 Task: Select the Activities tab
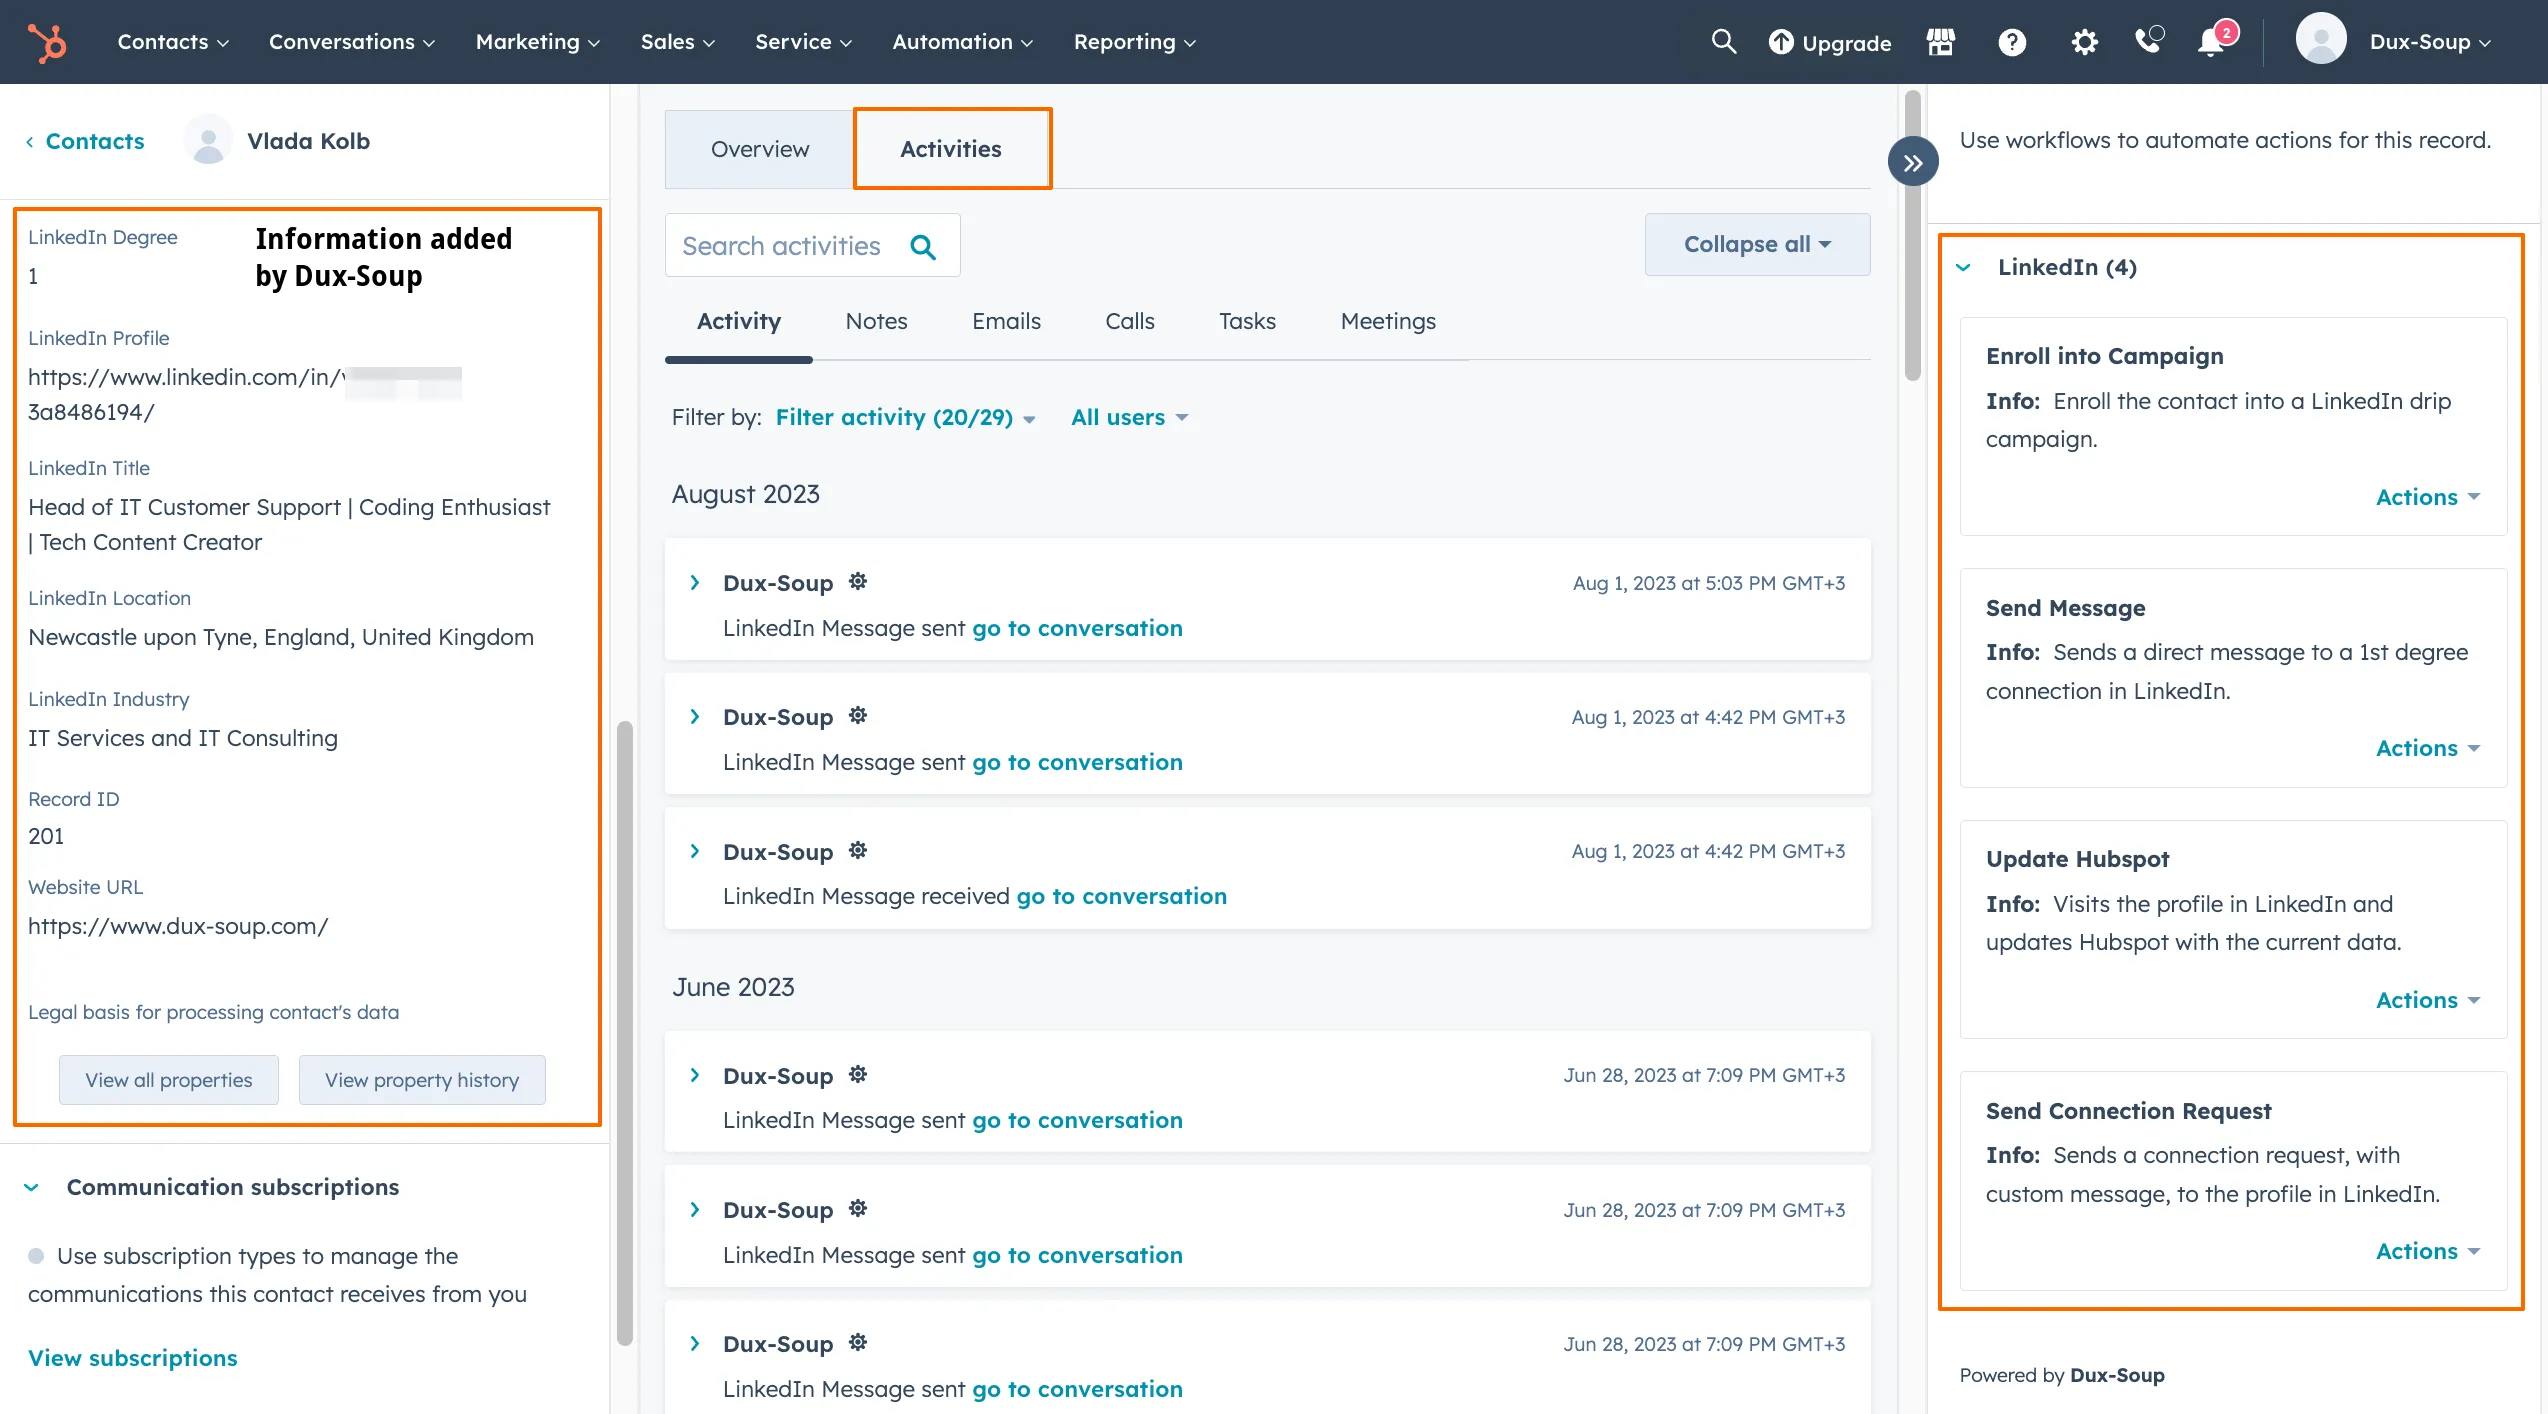click(951, 149)
